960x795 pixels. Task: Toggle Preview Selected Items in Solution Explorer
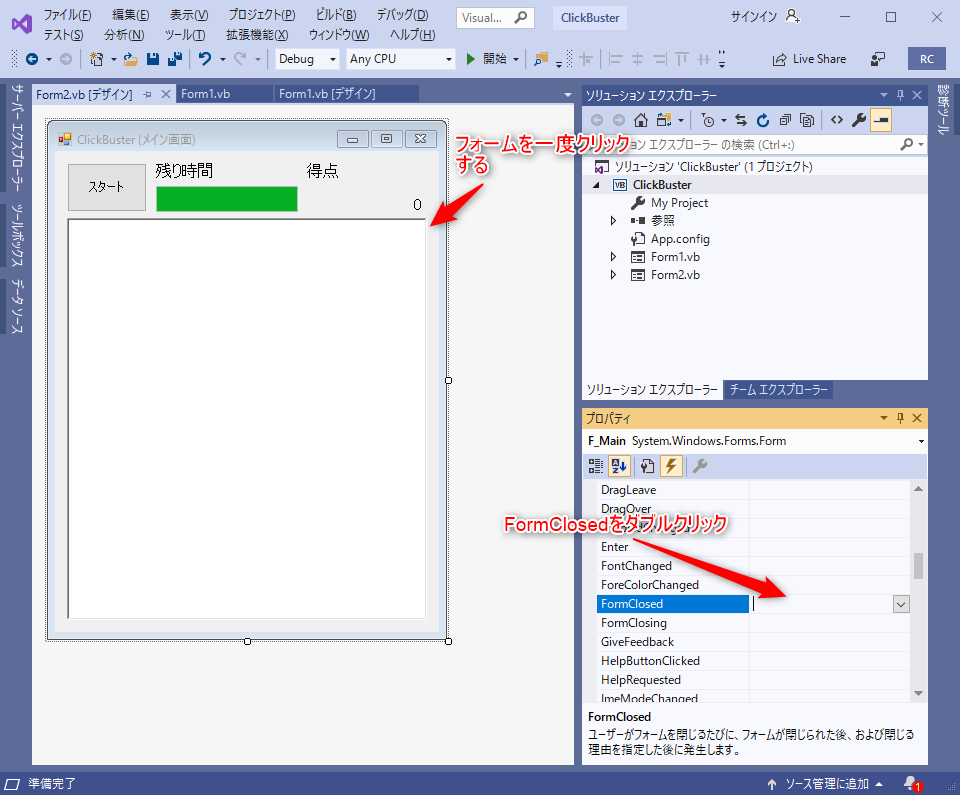click(881, 120)
